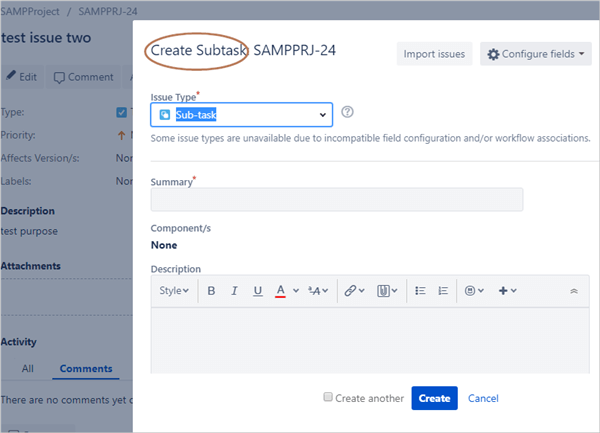
Task: Click the Import issues button
Action: (434, 54)
